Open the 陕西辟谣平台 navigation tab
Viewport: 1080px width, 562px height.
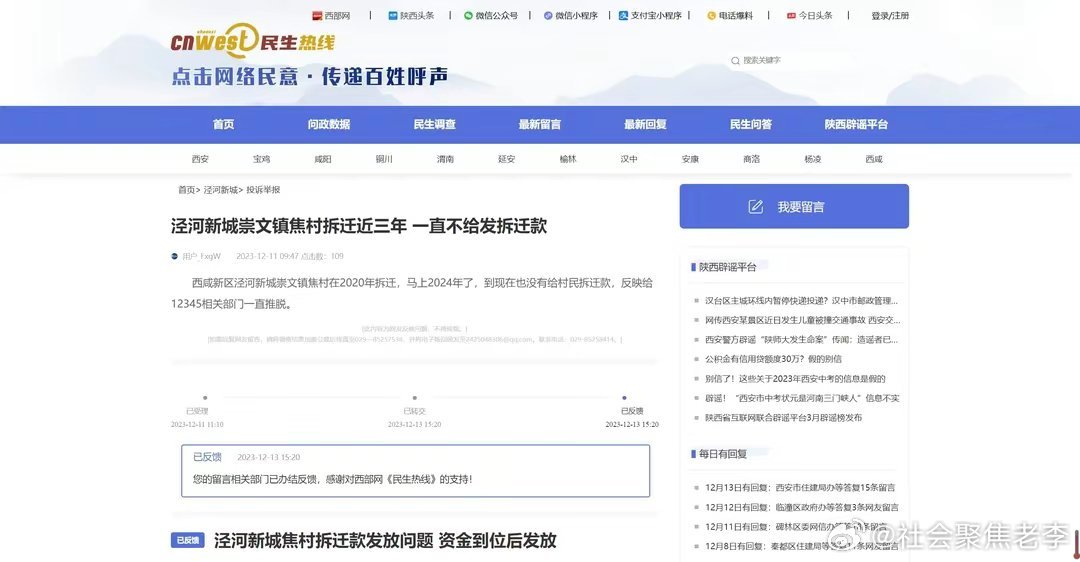point(856,125)
